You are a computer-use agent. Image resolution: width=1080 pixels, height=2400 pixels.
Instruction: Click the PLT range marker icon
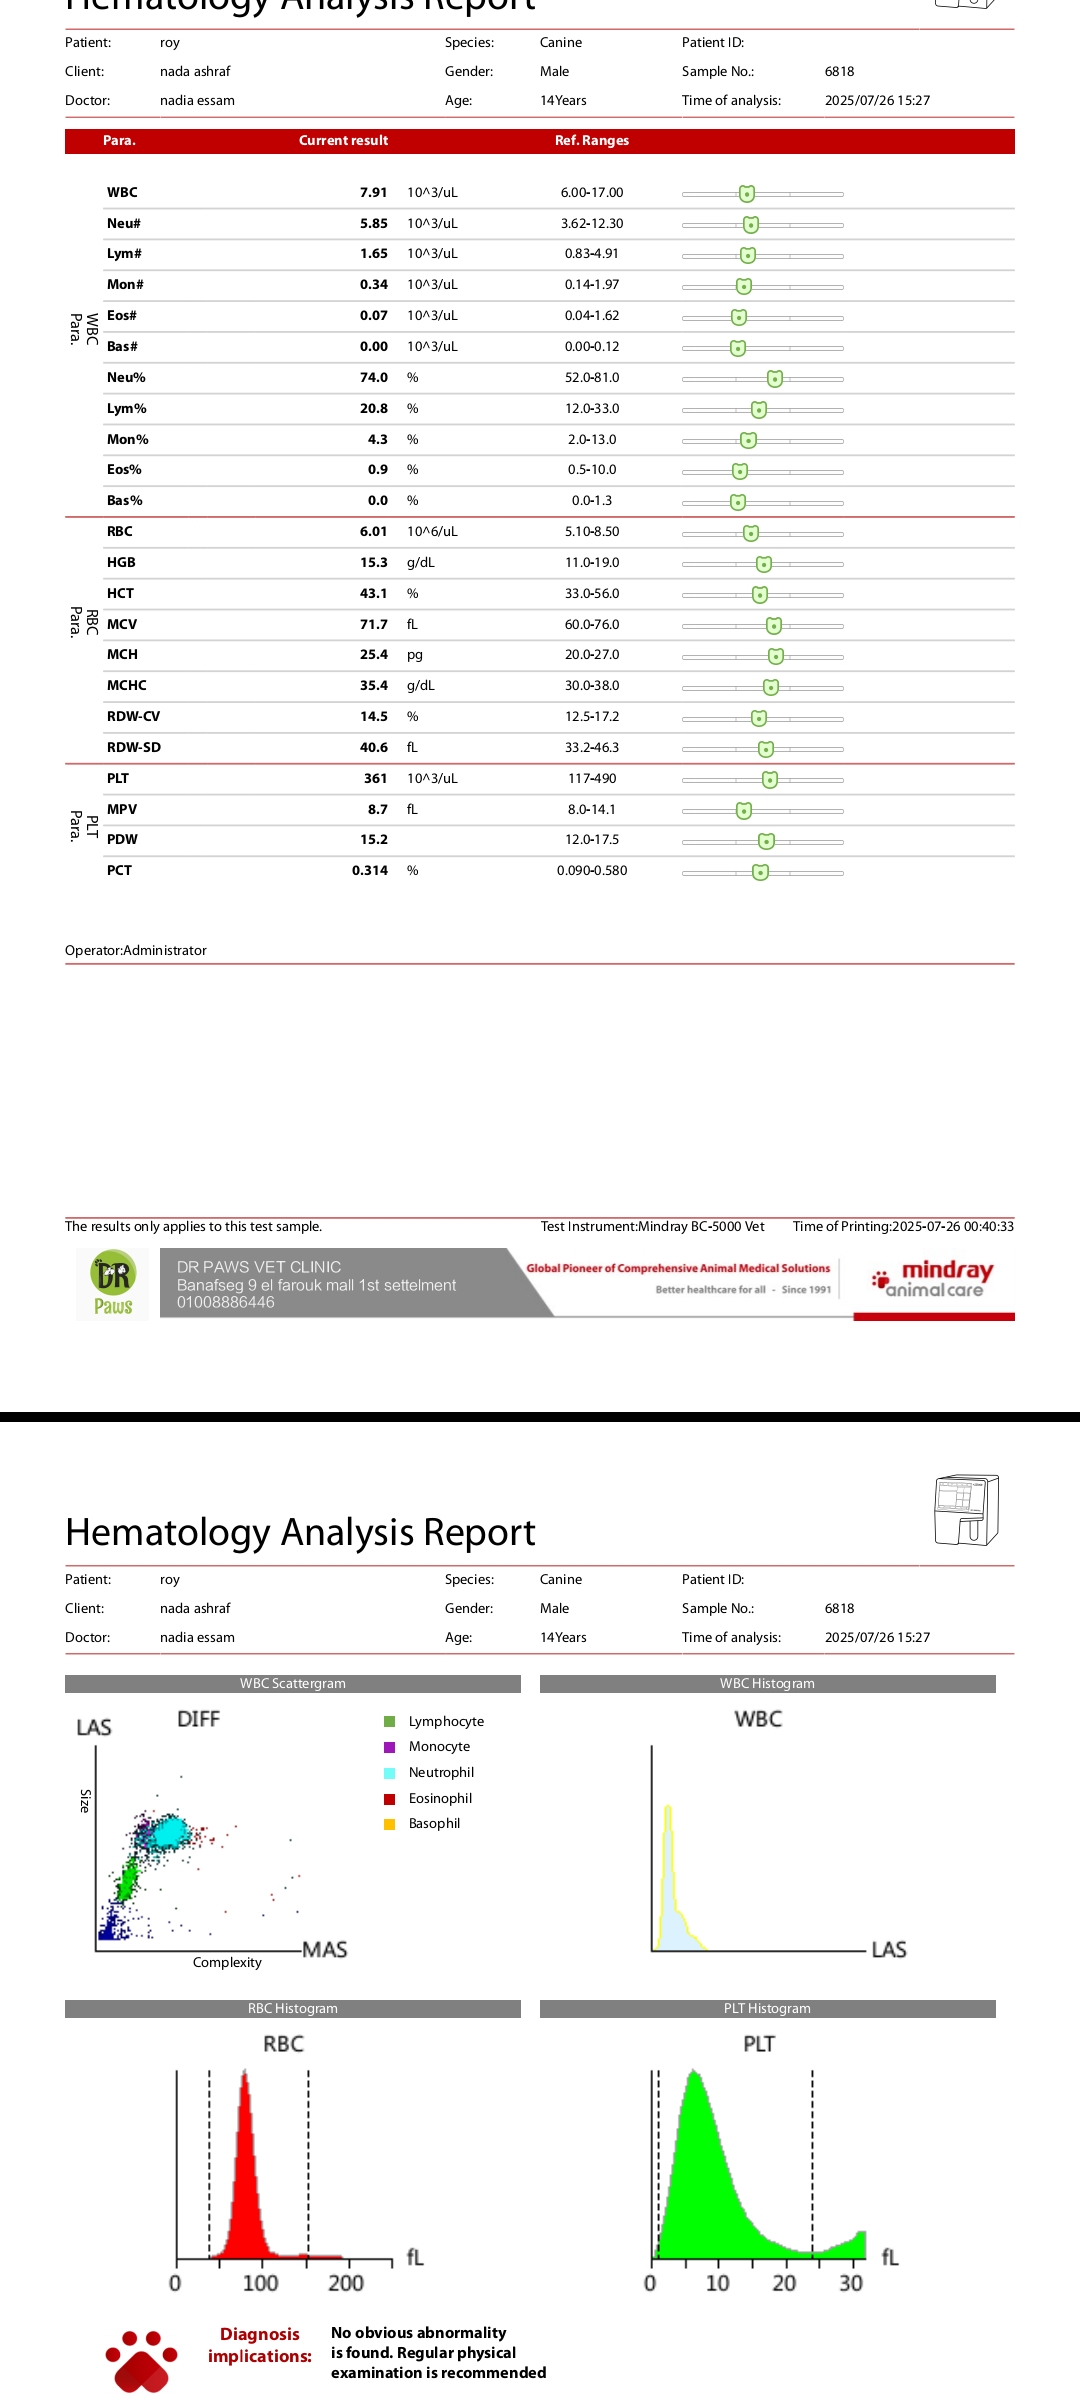pyautogui.click(x=769, y=779)
